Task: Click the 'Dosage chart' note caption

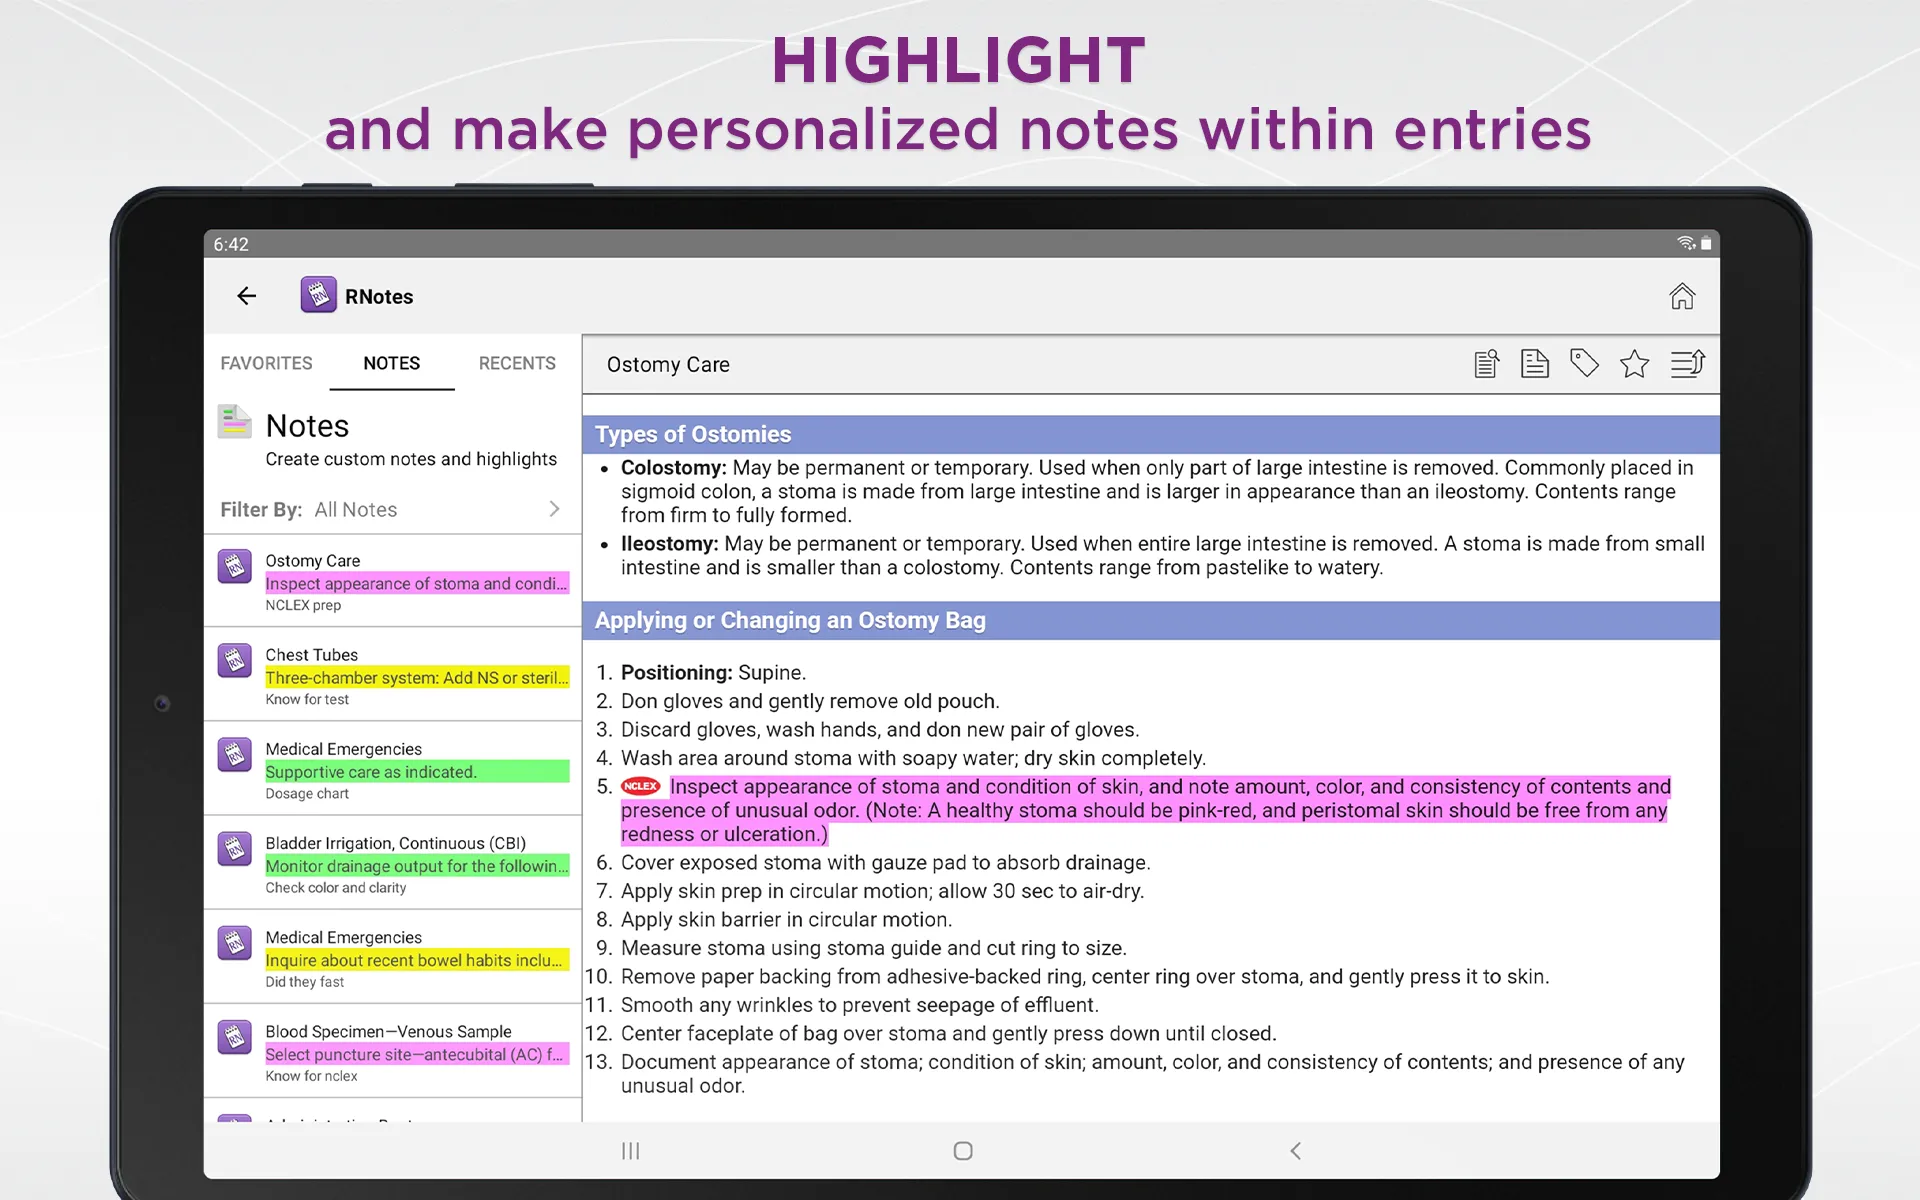Action: tap(307, 793)
